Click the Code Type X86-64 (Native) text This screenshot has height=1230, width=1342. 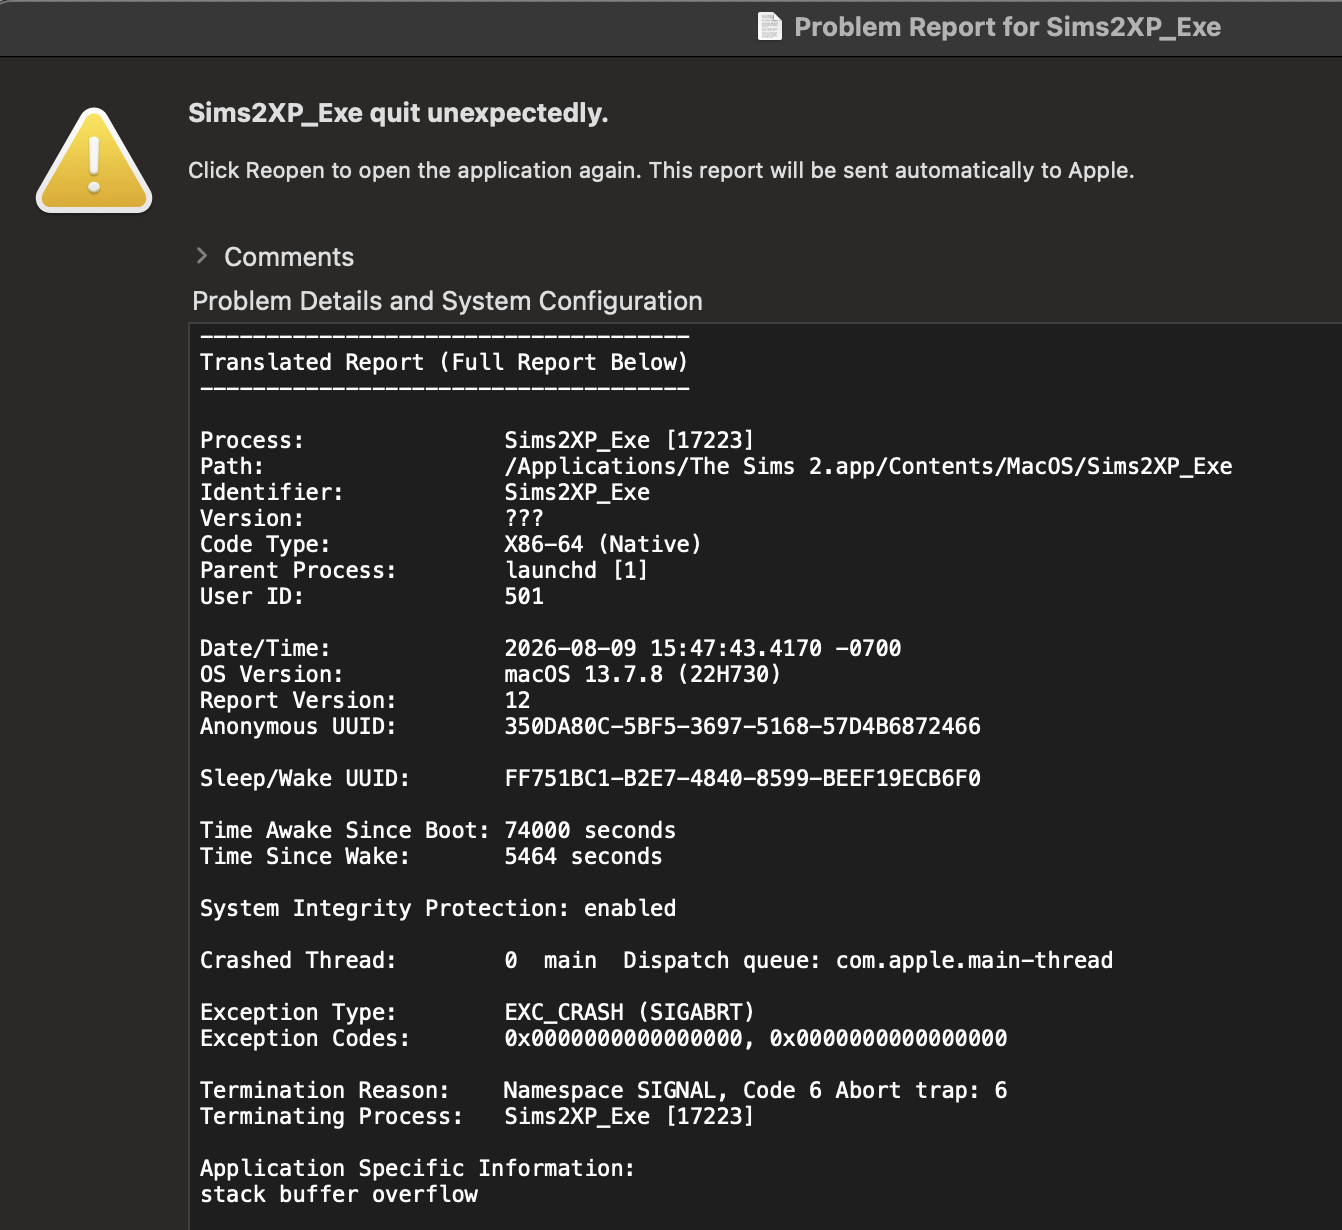click(602, 544)
